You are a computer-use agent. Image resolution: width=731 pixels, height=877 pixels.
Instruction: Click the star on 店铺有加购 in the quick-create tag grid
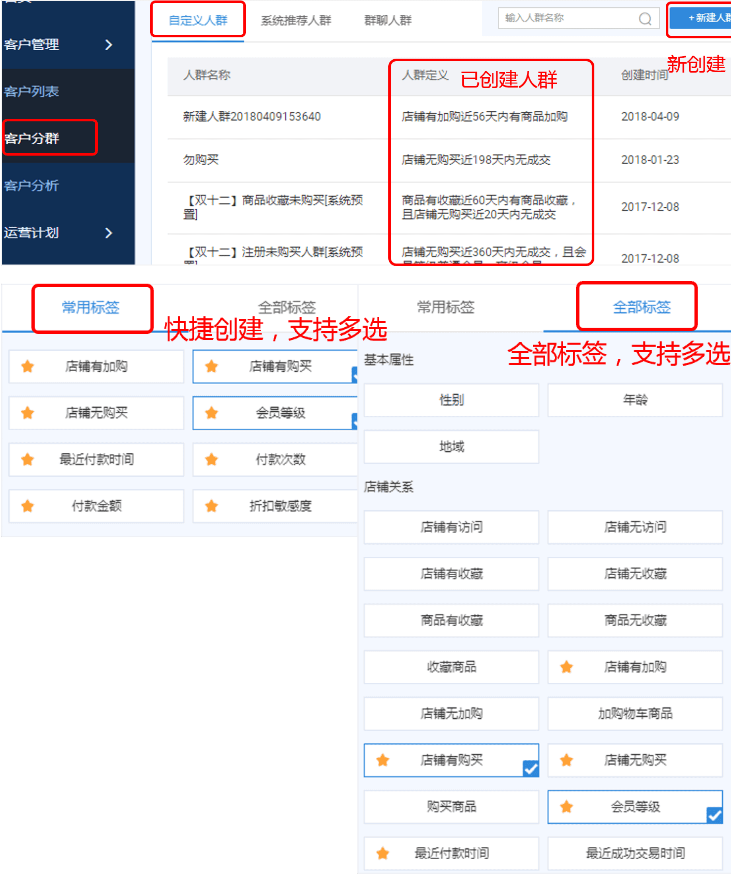coord(27,367)
